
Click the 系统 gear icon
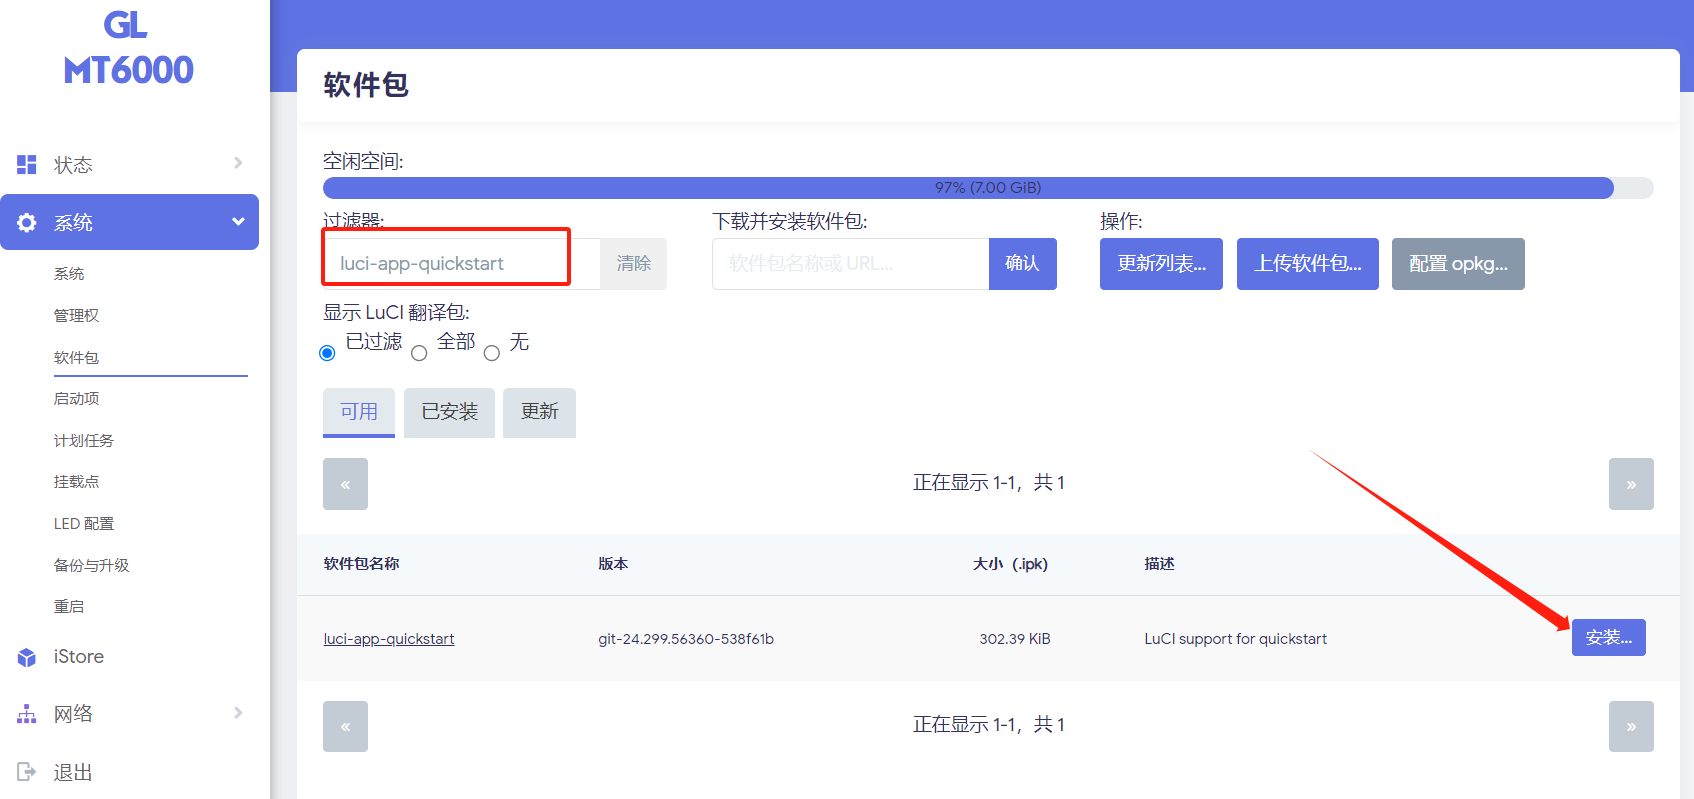click(27, 223)
